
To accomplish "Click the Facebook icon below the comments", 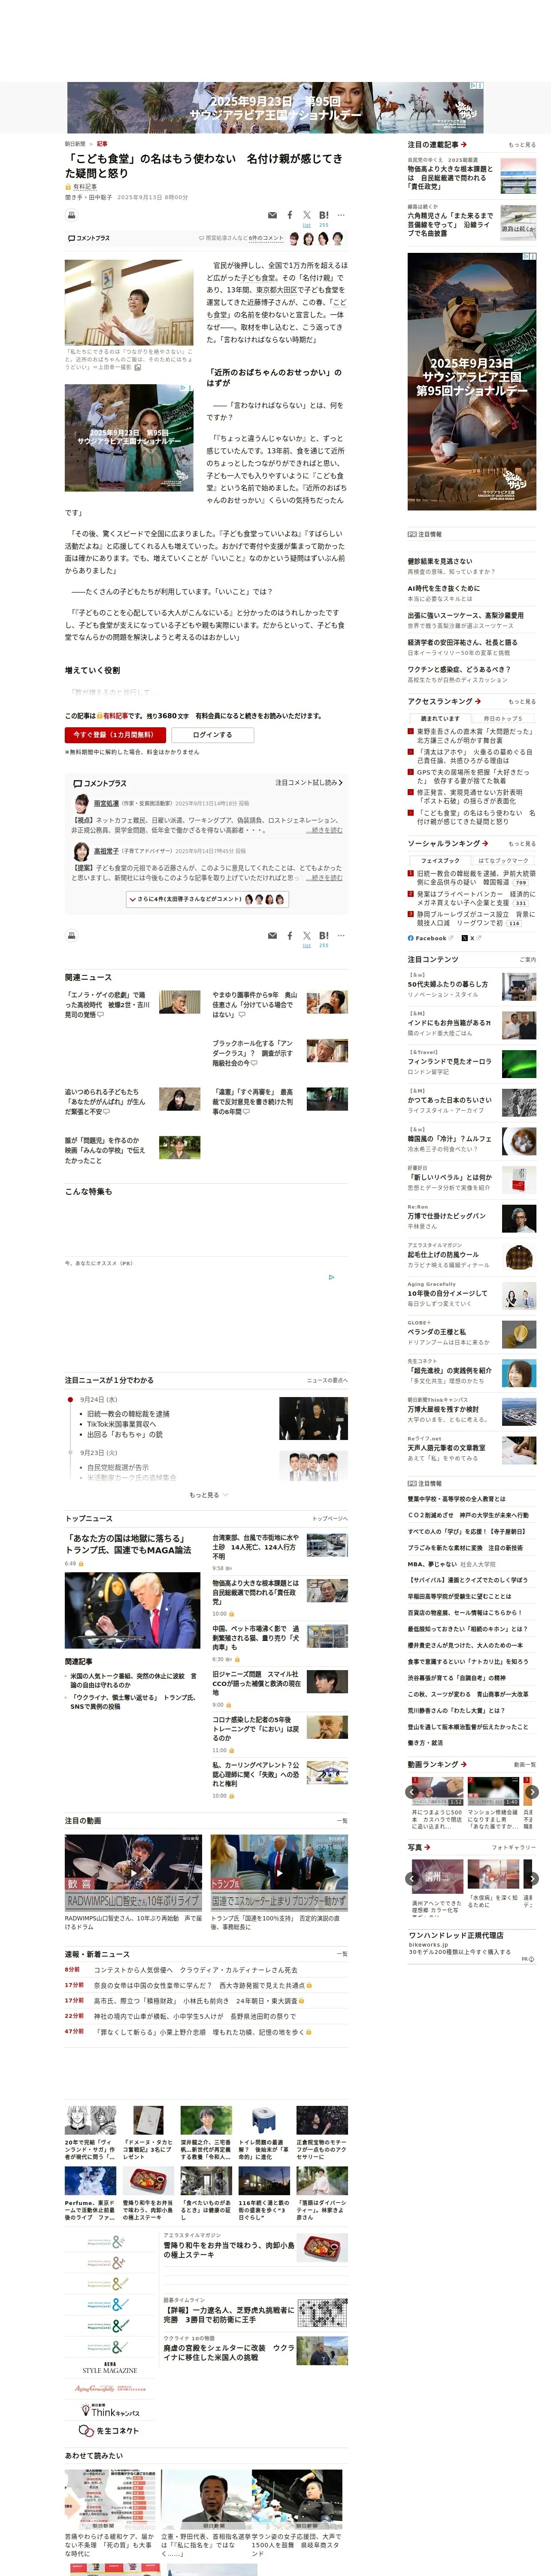I will coord(290,935).
